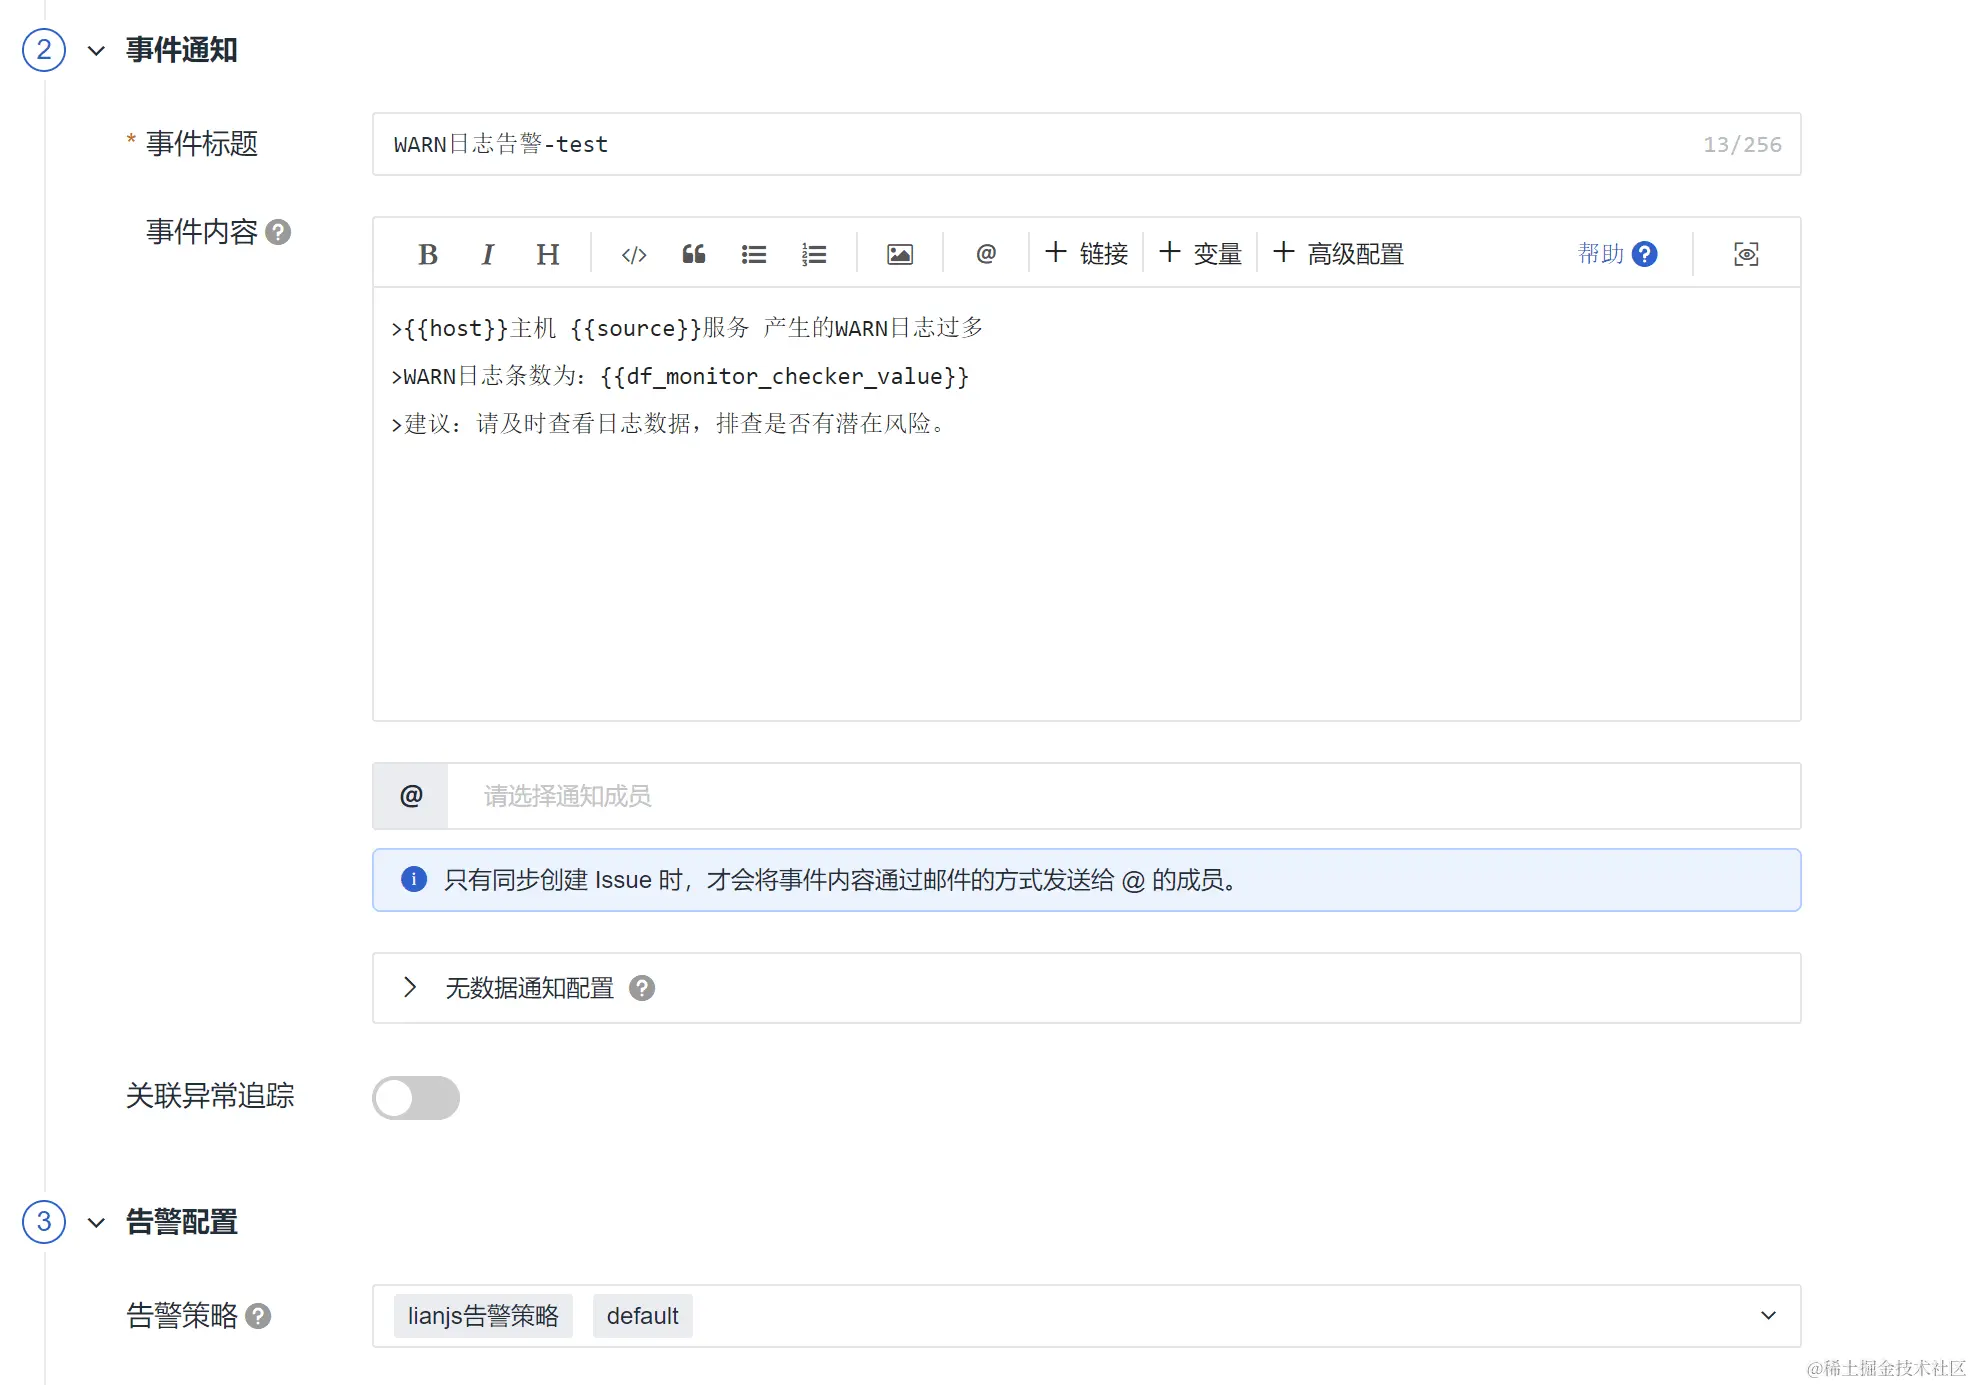Open the 告警策略 dropdown arrow
The image size is (1973, 1385).
(1768, 1316)
